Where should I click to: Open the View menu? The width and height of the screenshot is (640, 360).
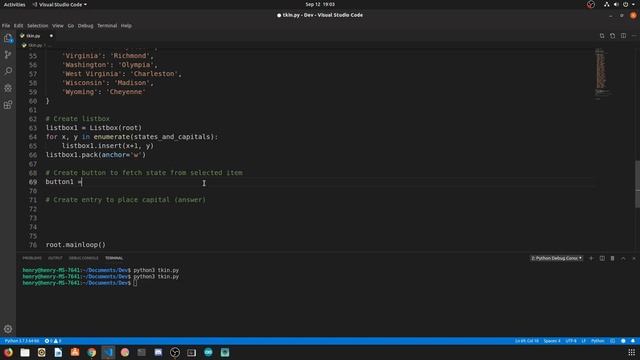[x=58, y=26]
